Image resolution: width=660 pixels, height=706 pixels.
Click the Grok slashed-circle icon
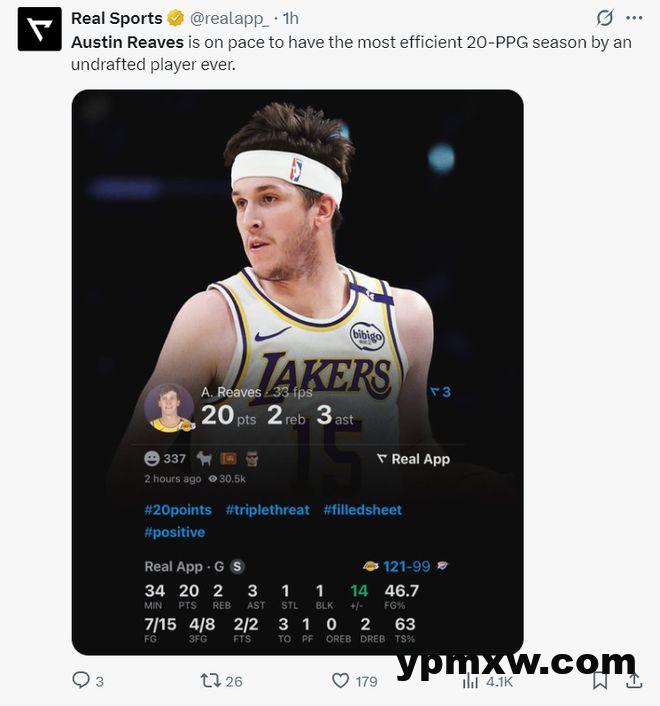click(x=605, y=18)
